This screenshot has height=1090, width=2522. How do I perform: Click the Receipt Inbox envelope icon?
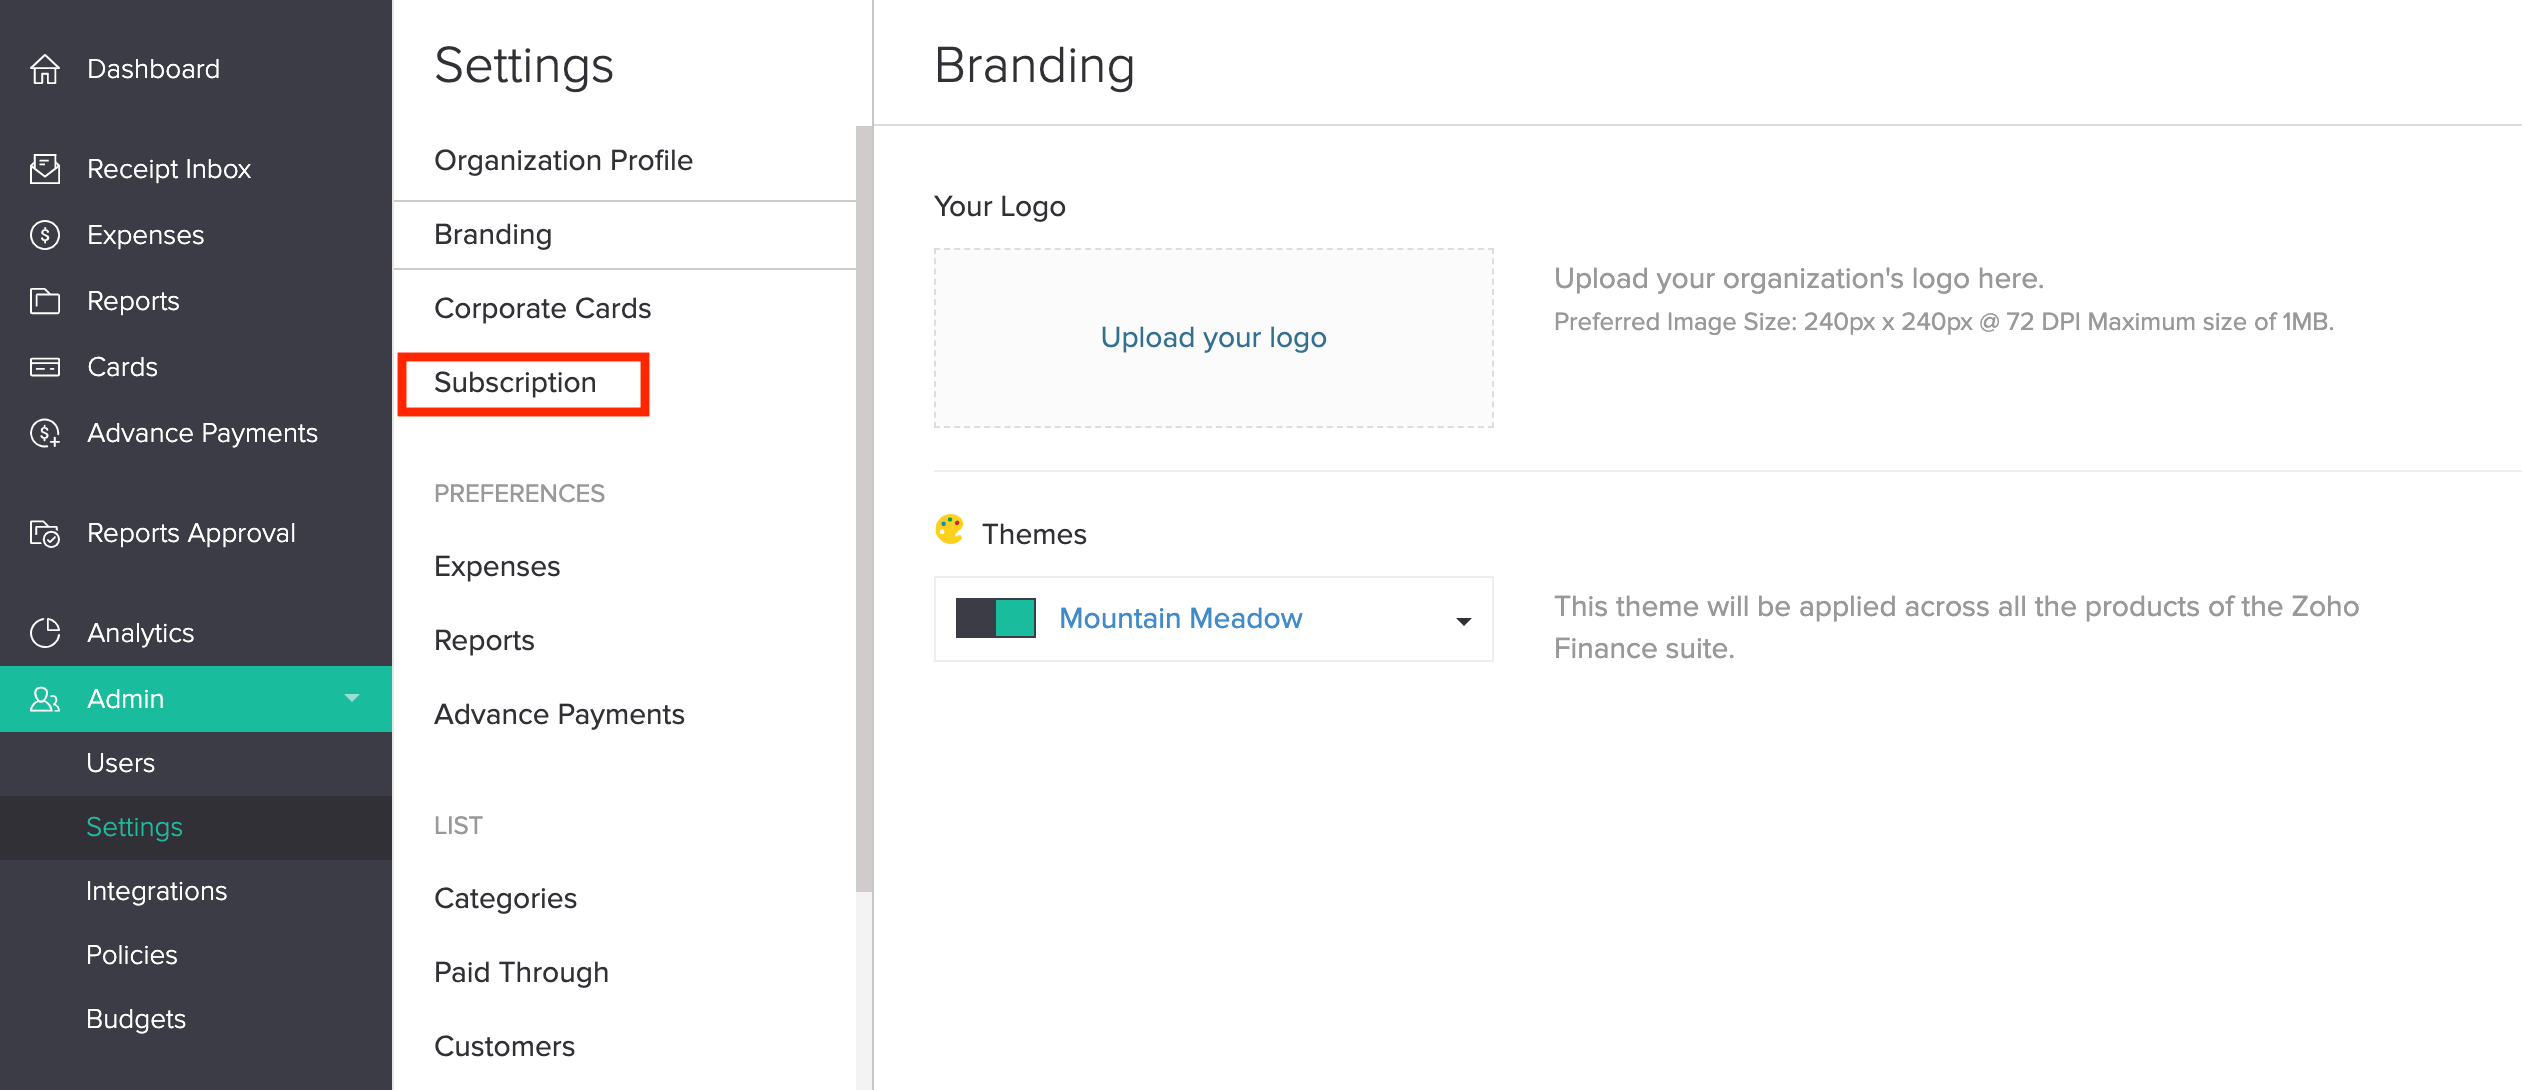pyautogui.click(x=45, y=168)
